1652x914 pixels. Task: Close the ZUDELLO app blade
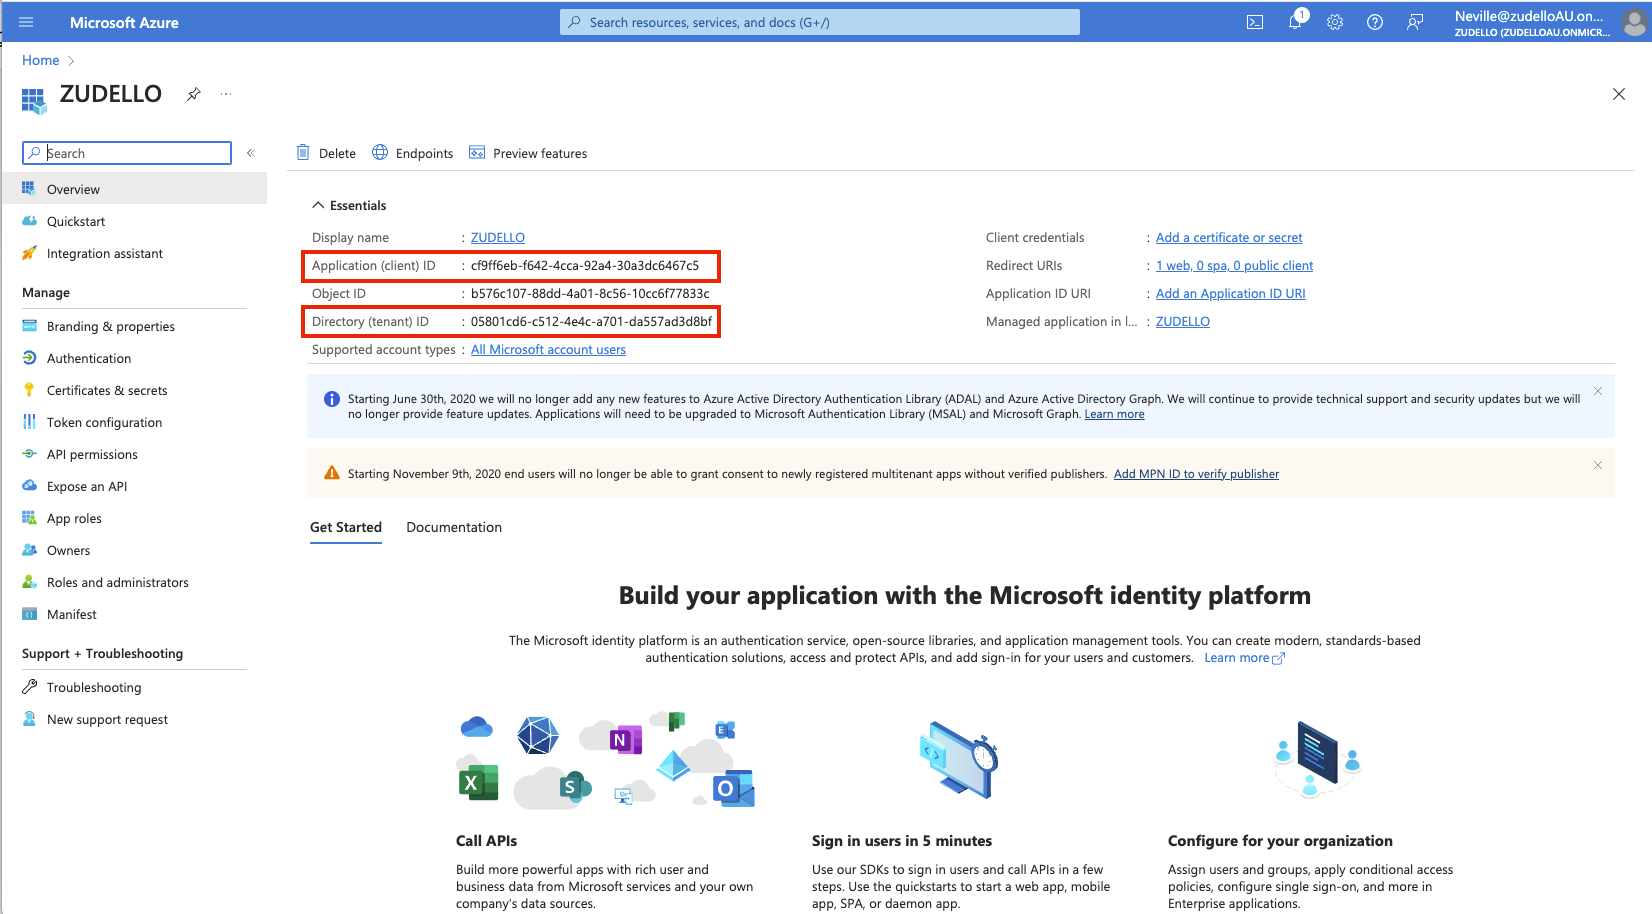coord(1619,94)
